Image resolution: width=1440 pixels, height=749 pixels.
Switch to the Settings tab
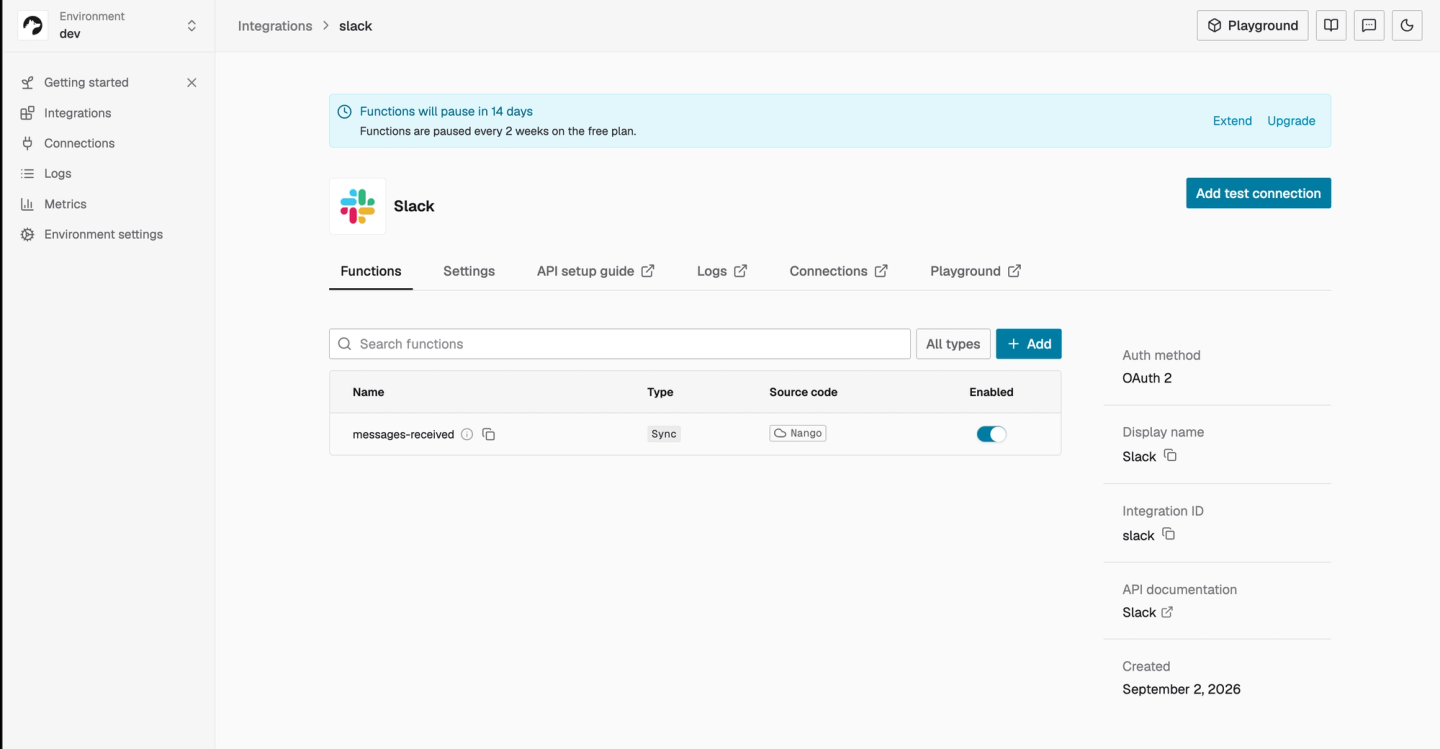pyautogui.click(x=469, y=271)
